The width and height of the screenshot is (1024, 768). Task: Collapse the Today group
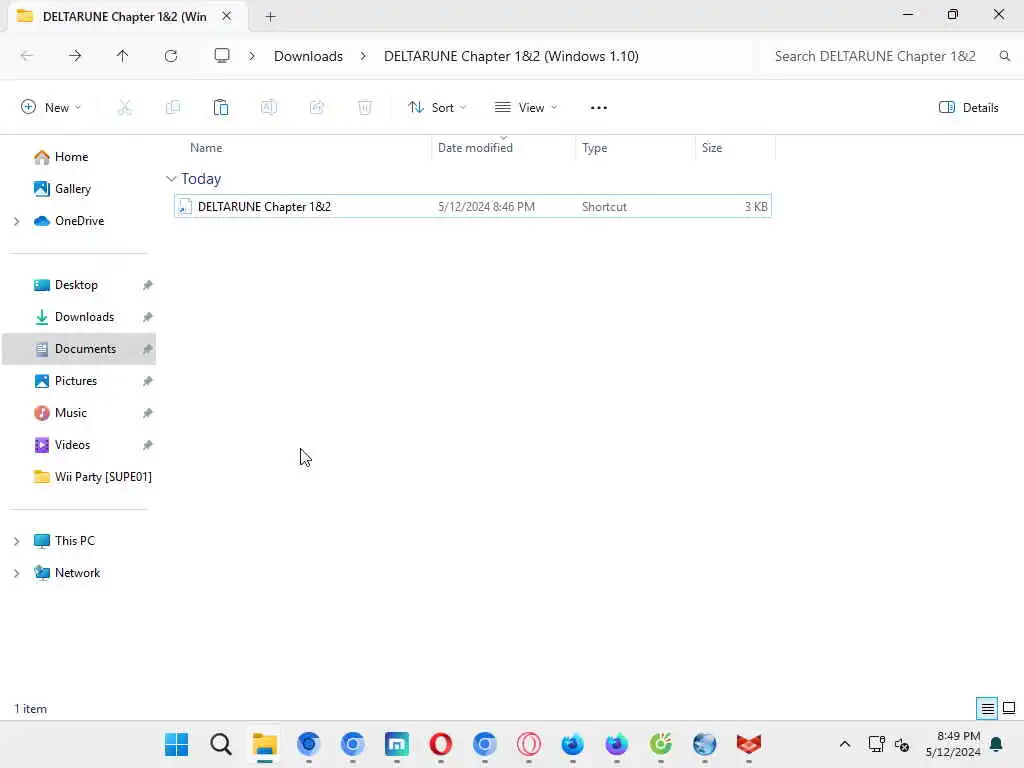click(171, 178)
